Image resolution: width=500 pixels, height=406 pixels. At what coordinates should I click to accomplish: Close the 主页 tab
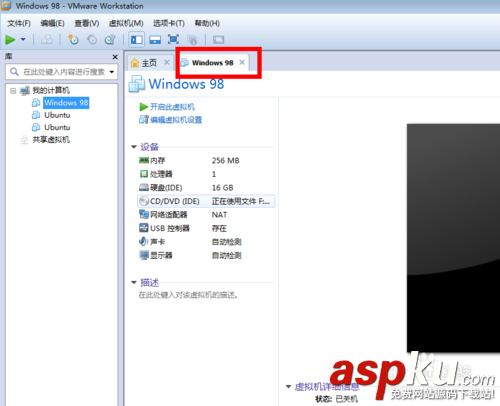point(167,62)
